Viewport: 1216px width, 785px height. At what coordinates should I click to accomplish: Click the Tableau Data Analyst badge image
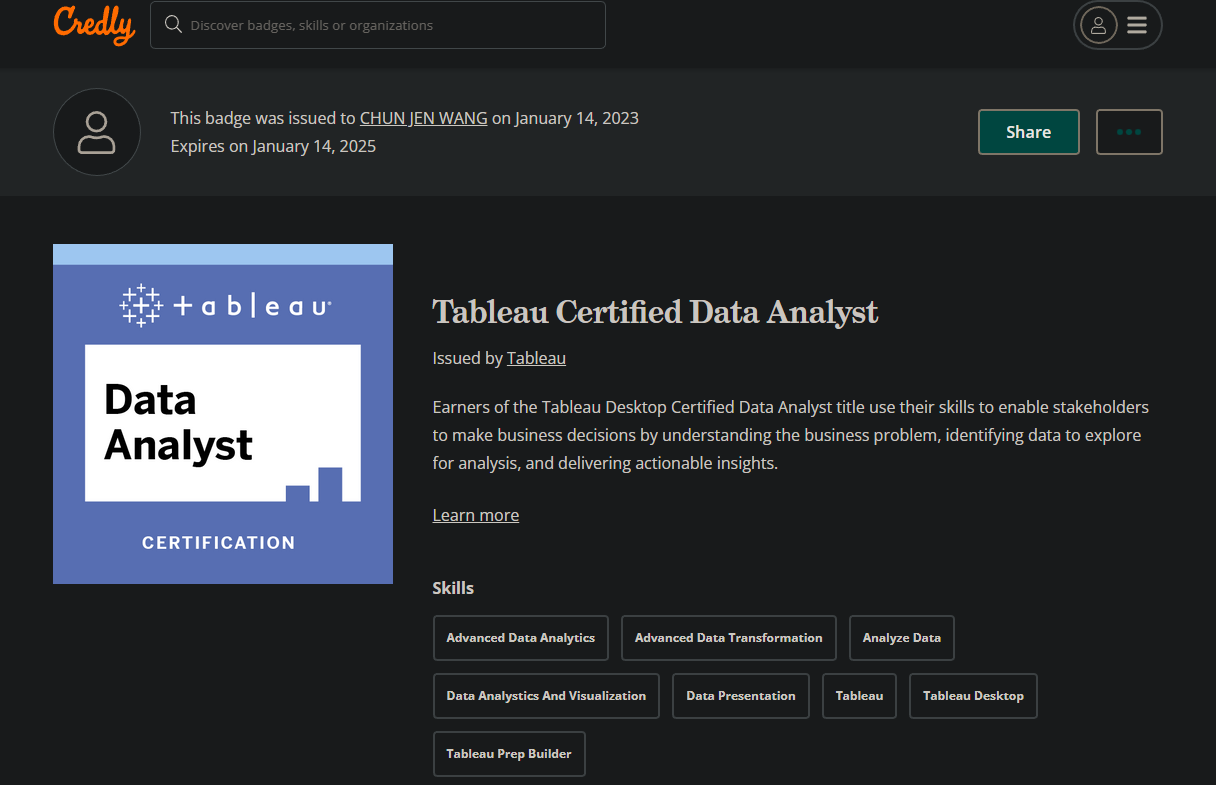coord(223,414)
